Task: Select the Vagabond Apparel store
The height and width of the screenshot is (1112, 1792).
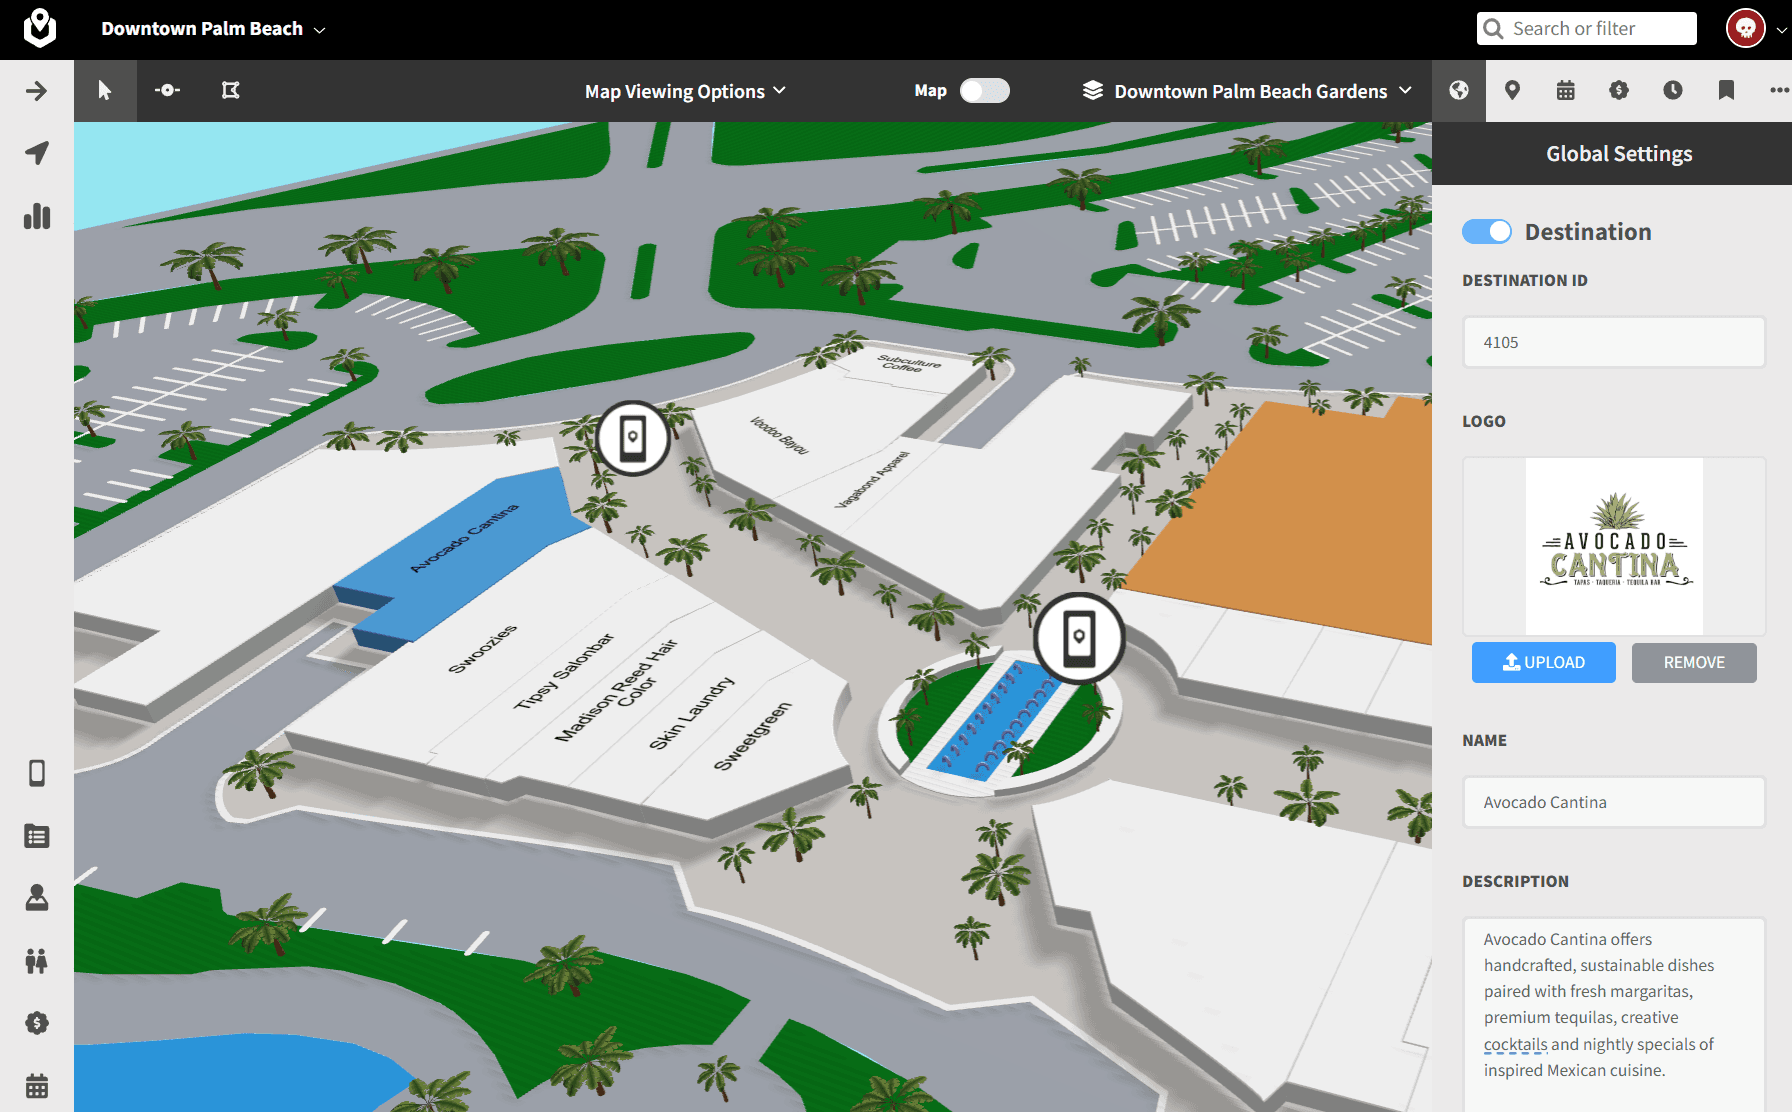Action: coord(872,480)
